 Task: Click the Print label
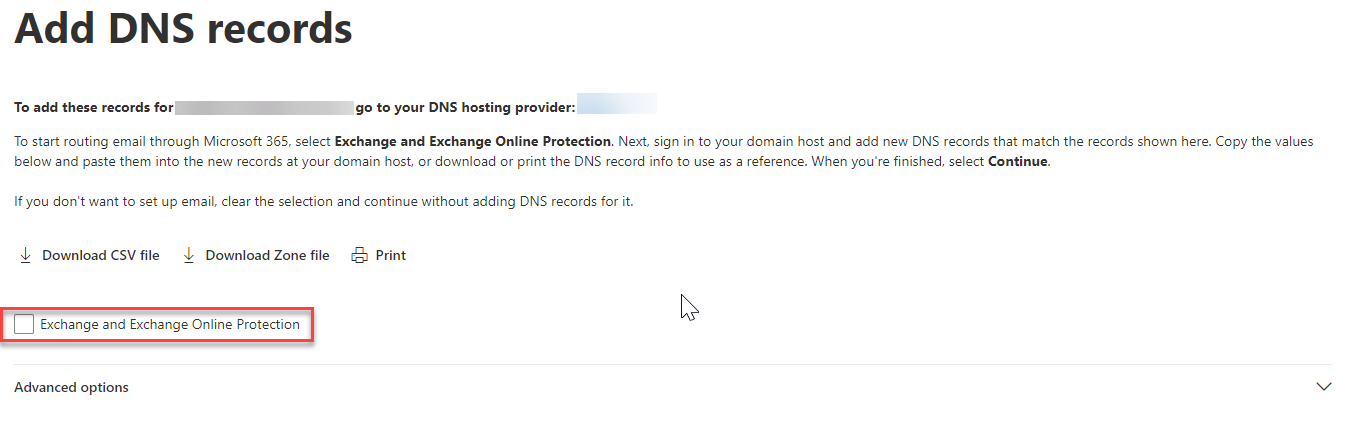point(391,255)
